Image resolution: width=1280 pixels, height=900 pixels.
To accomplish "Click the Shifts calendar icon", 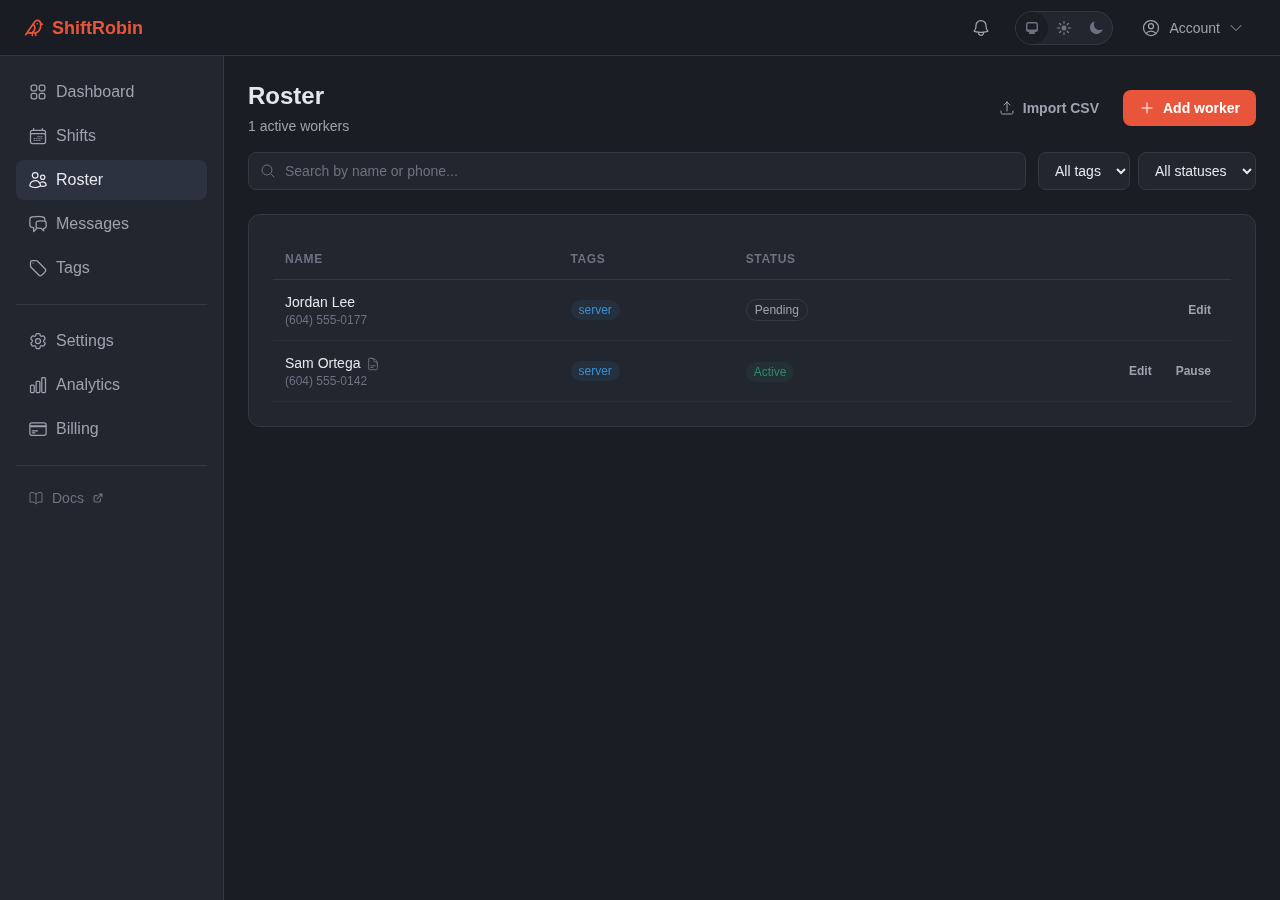I will click(38, 136).
